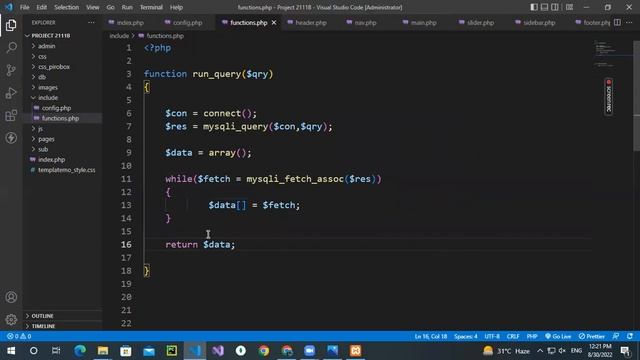Open the Help menu
640x360 pixels.
click(176, 7)
